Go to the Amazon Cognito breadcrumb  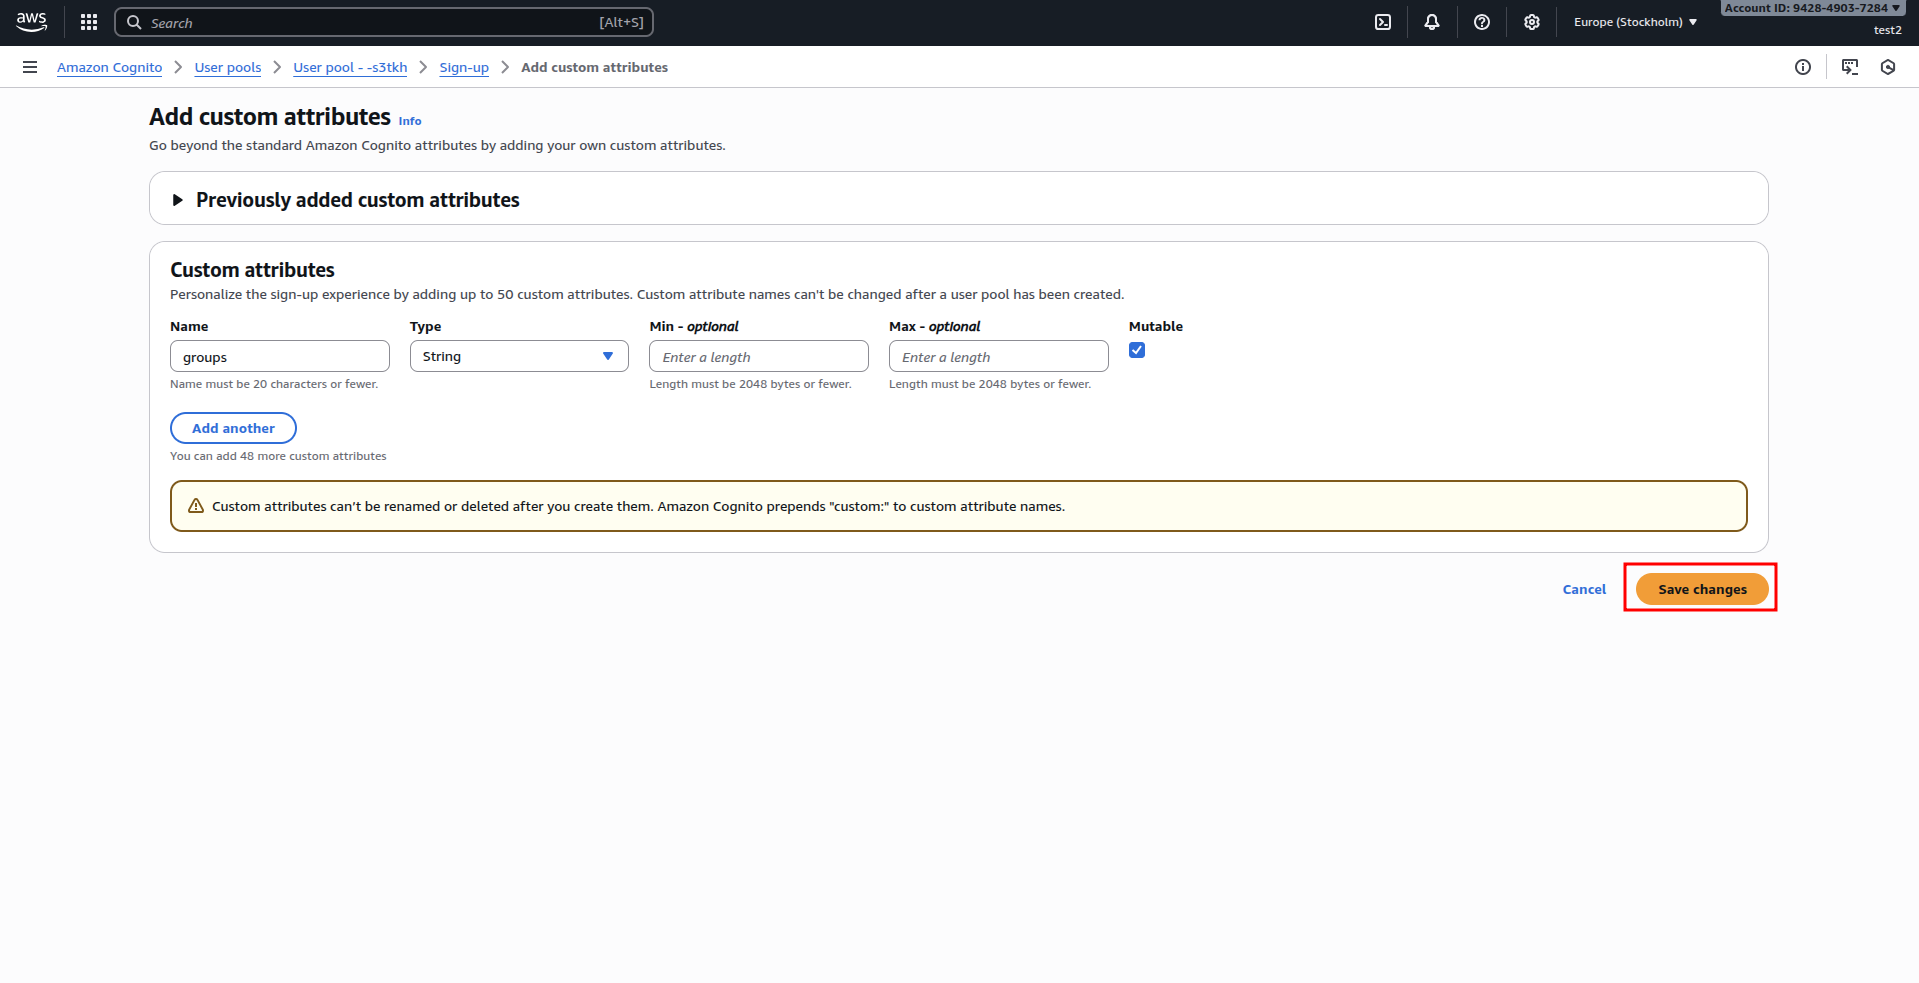[109, 67]
